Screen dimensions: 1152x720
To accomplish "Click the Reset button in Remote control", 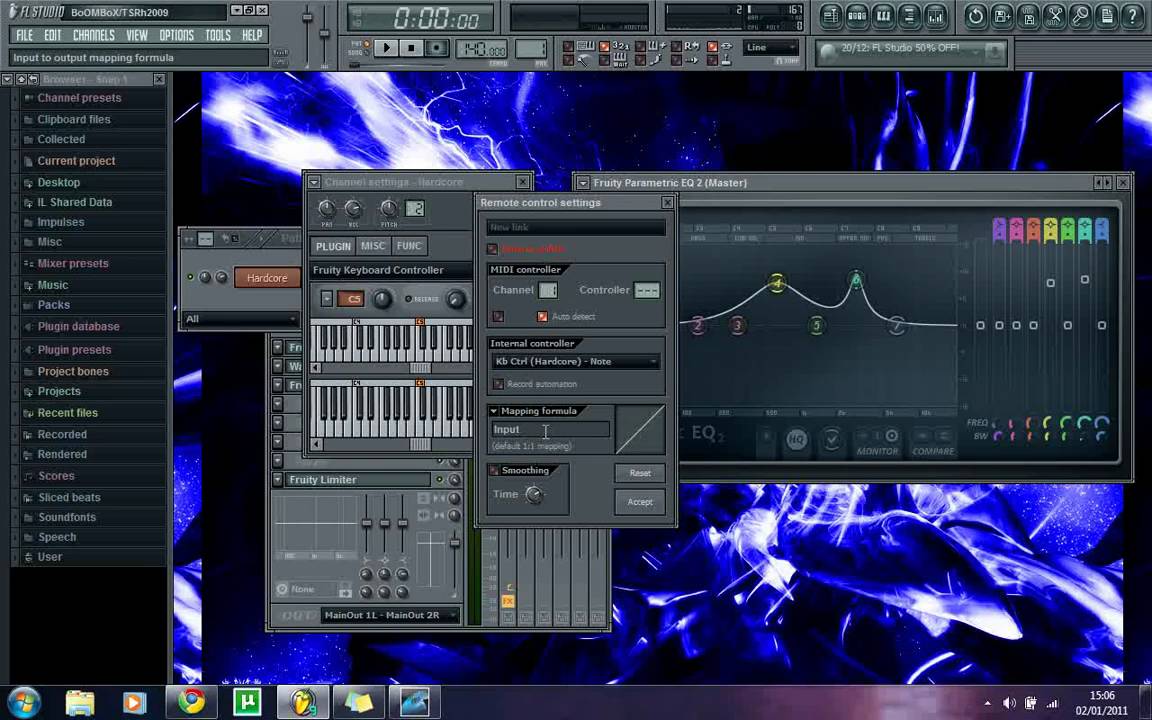I will (x=640, y=473).
